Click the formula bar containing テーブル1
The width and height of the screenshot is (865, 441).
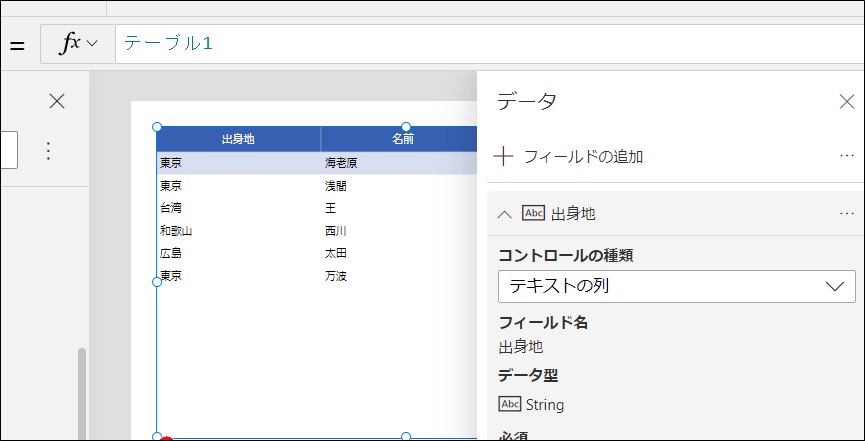point(490,44)
